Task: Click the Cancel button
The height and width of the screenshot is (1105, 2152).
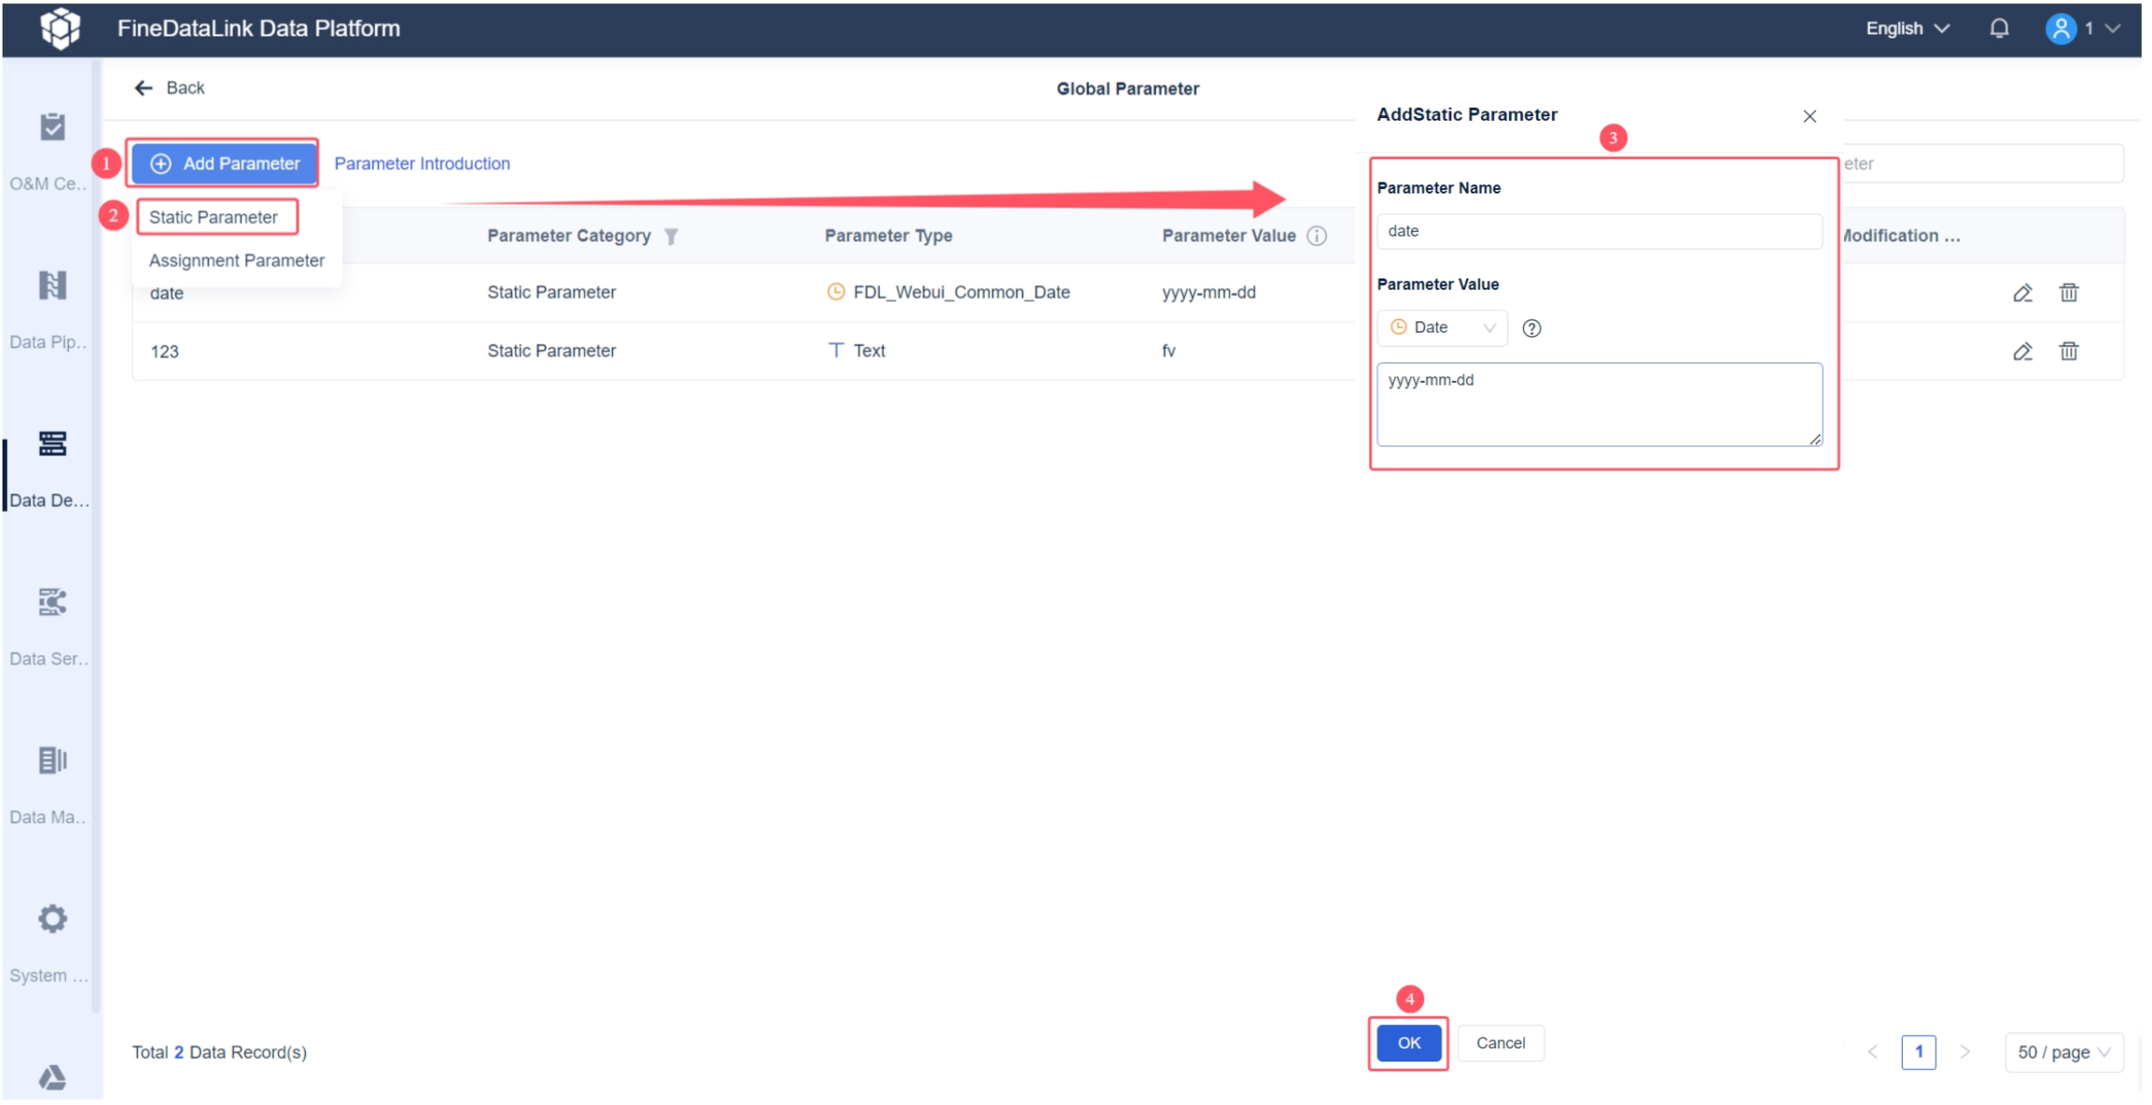Action: click(1500, 1043)
